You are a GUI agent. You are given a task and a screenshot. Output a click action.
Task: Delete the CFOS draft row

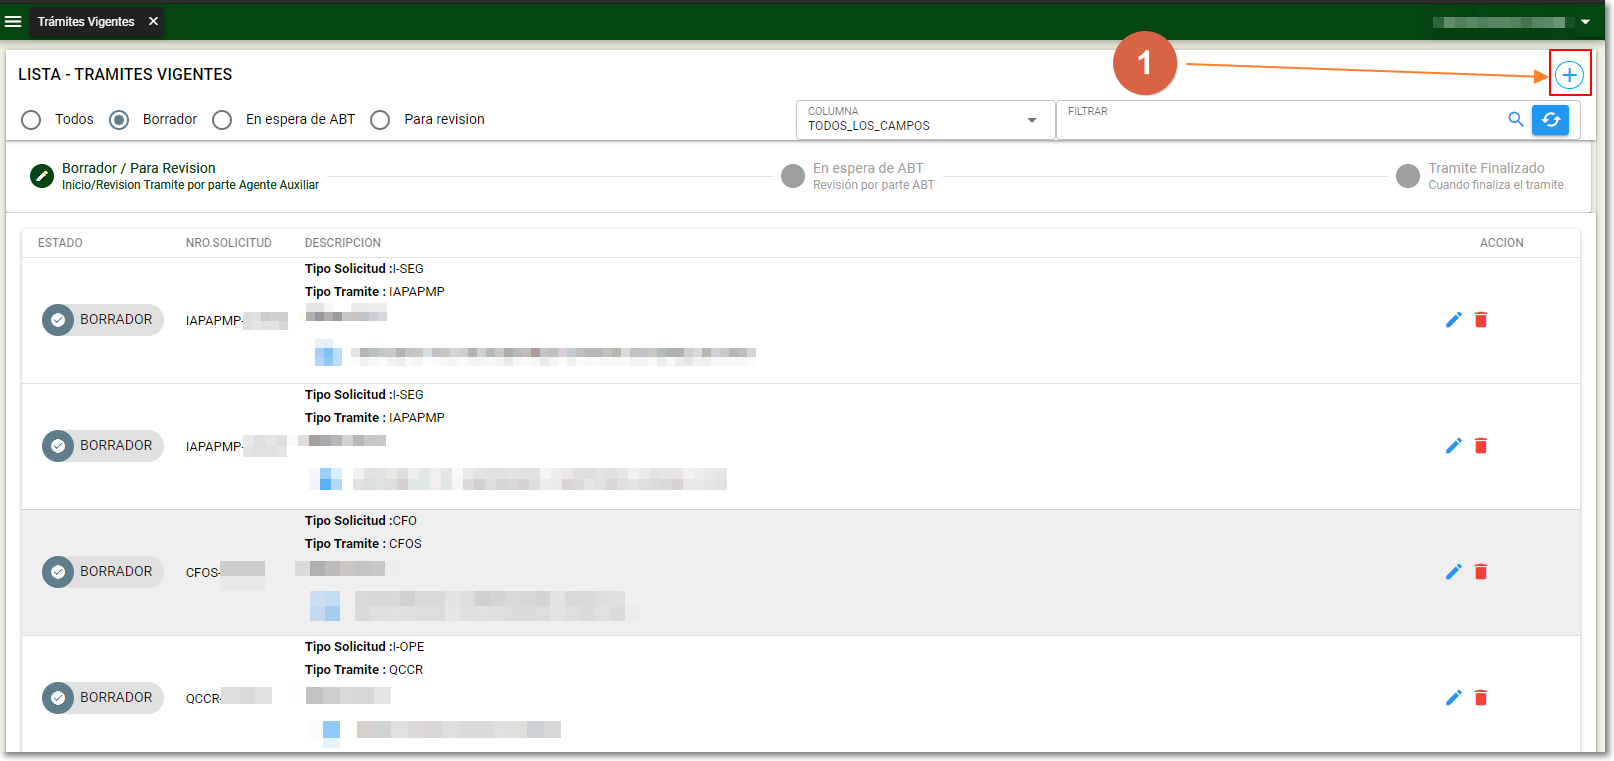(x=1481, y=572)
